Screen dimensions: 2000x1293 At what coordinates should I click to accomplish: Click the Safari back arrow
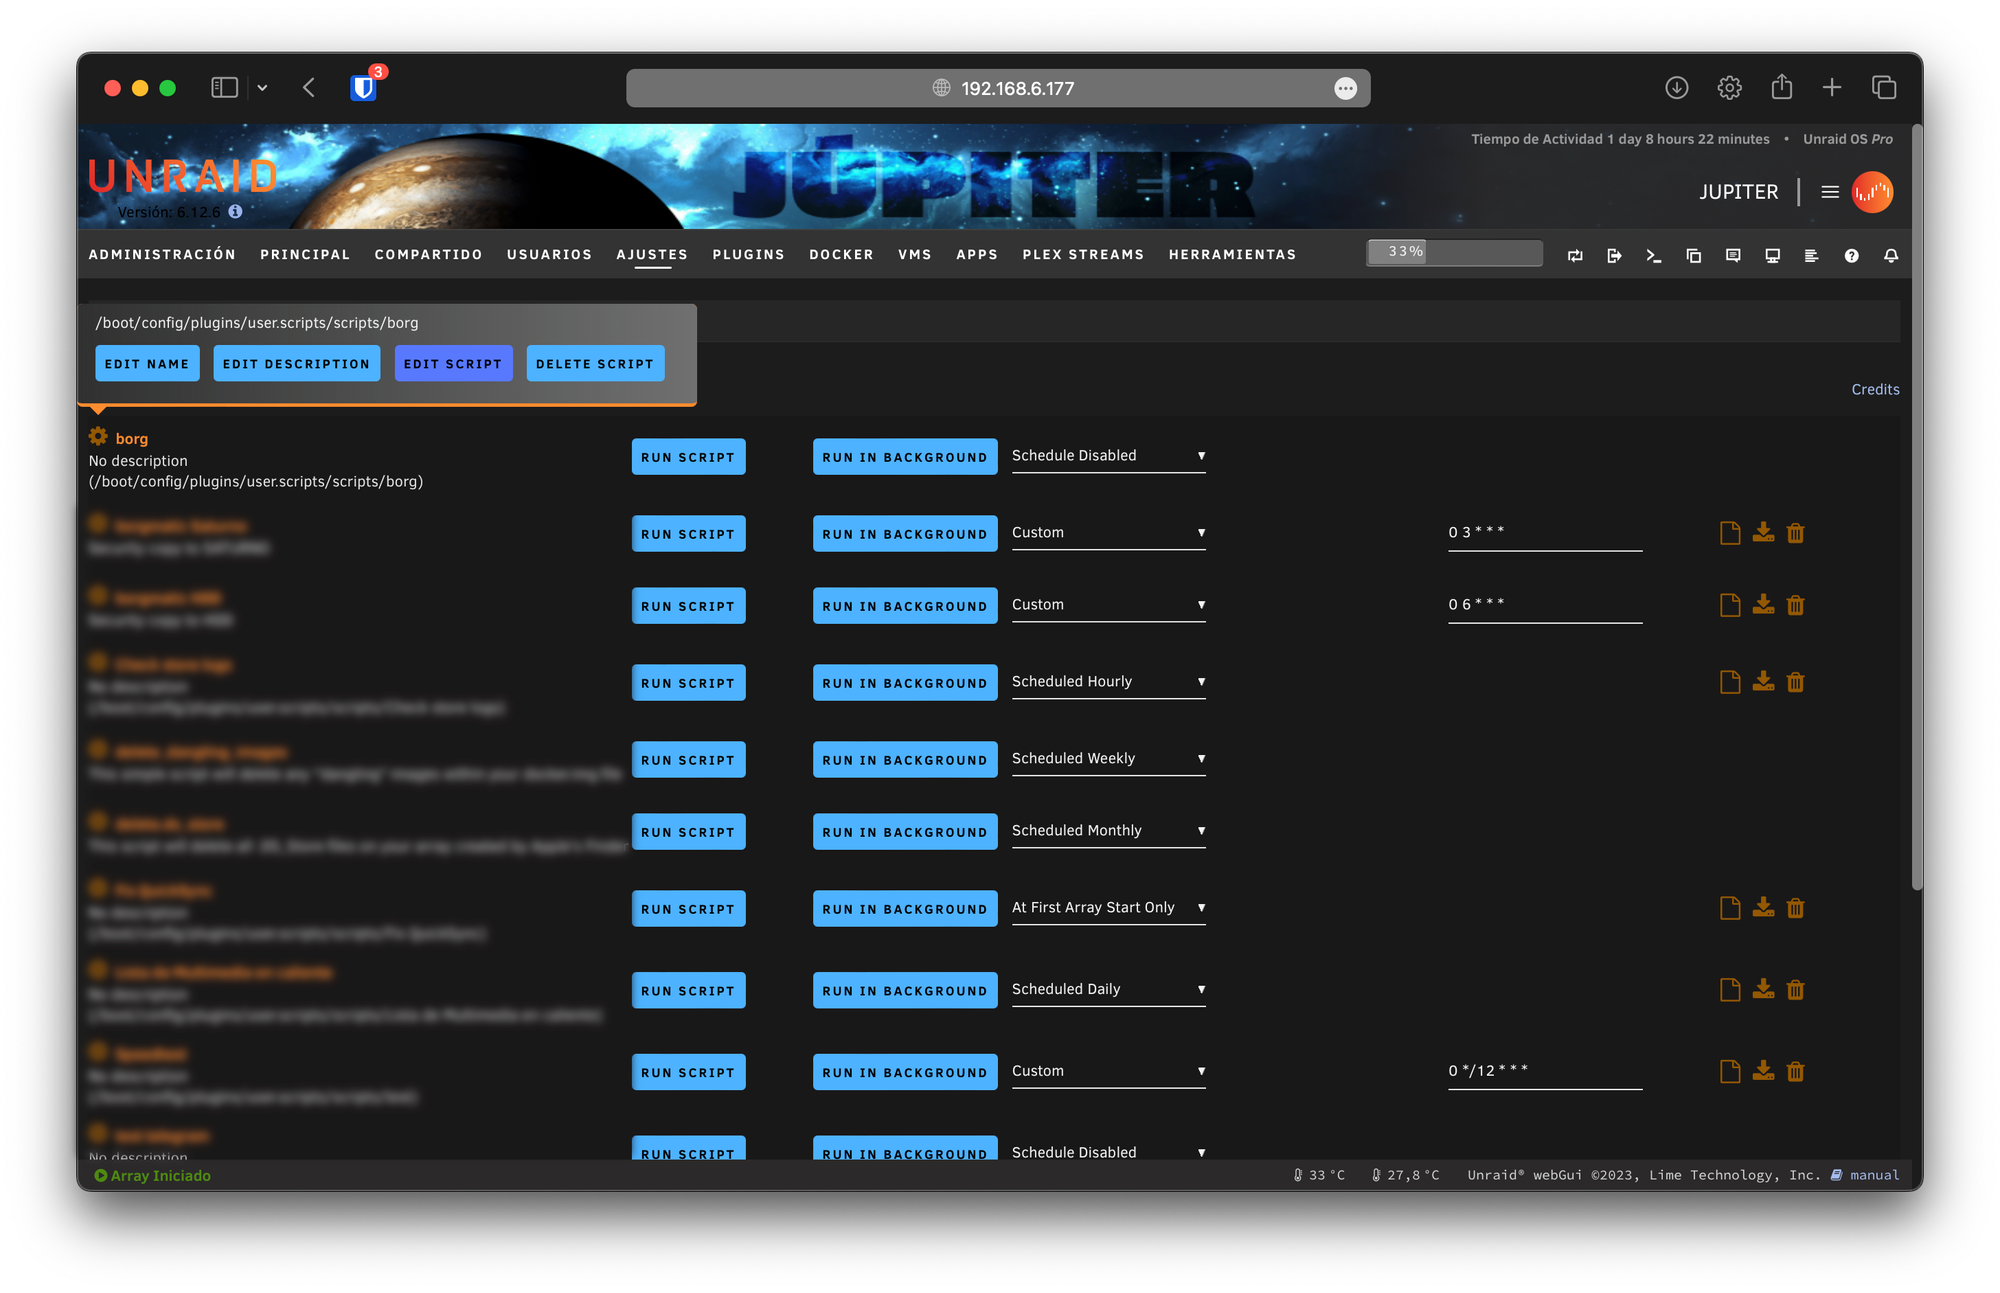[309, 88]
